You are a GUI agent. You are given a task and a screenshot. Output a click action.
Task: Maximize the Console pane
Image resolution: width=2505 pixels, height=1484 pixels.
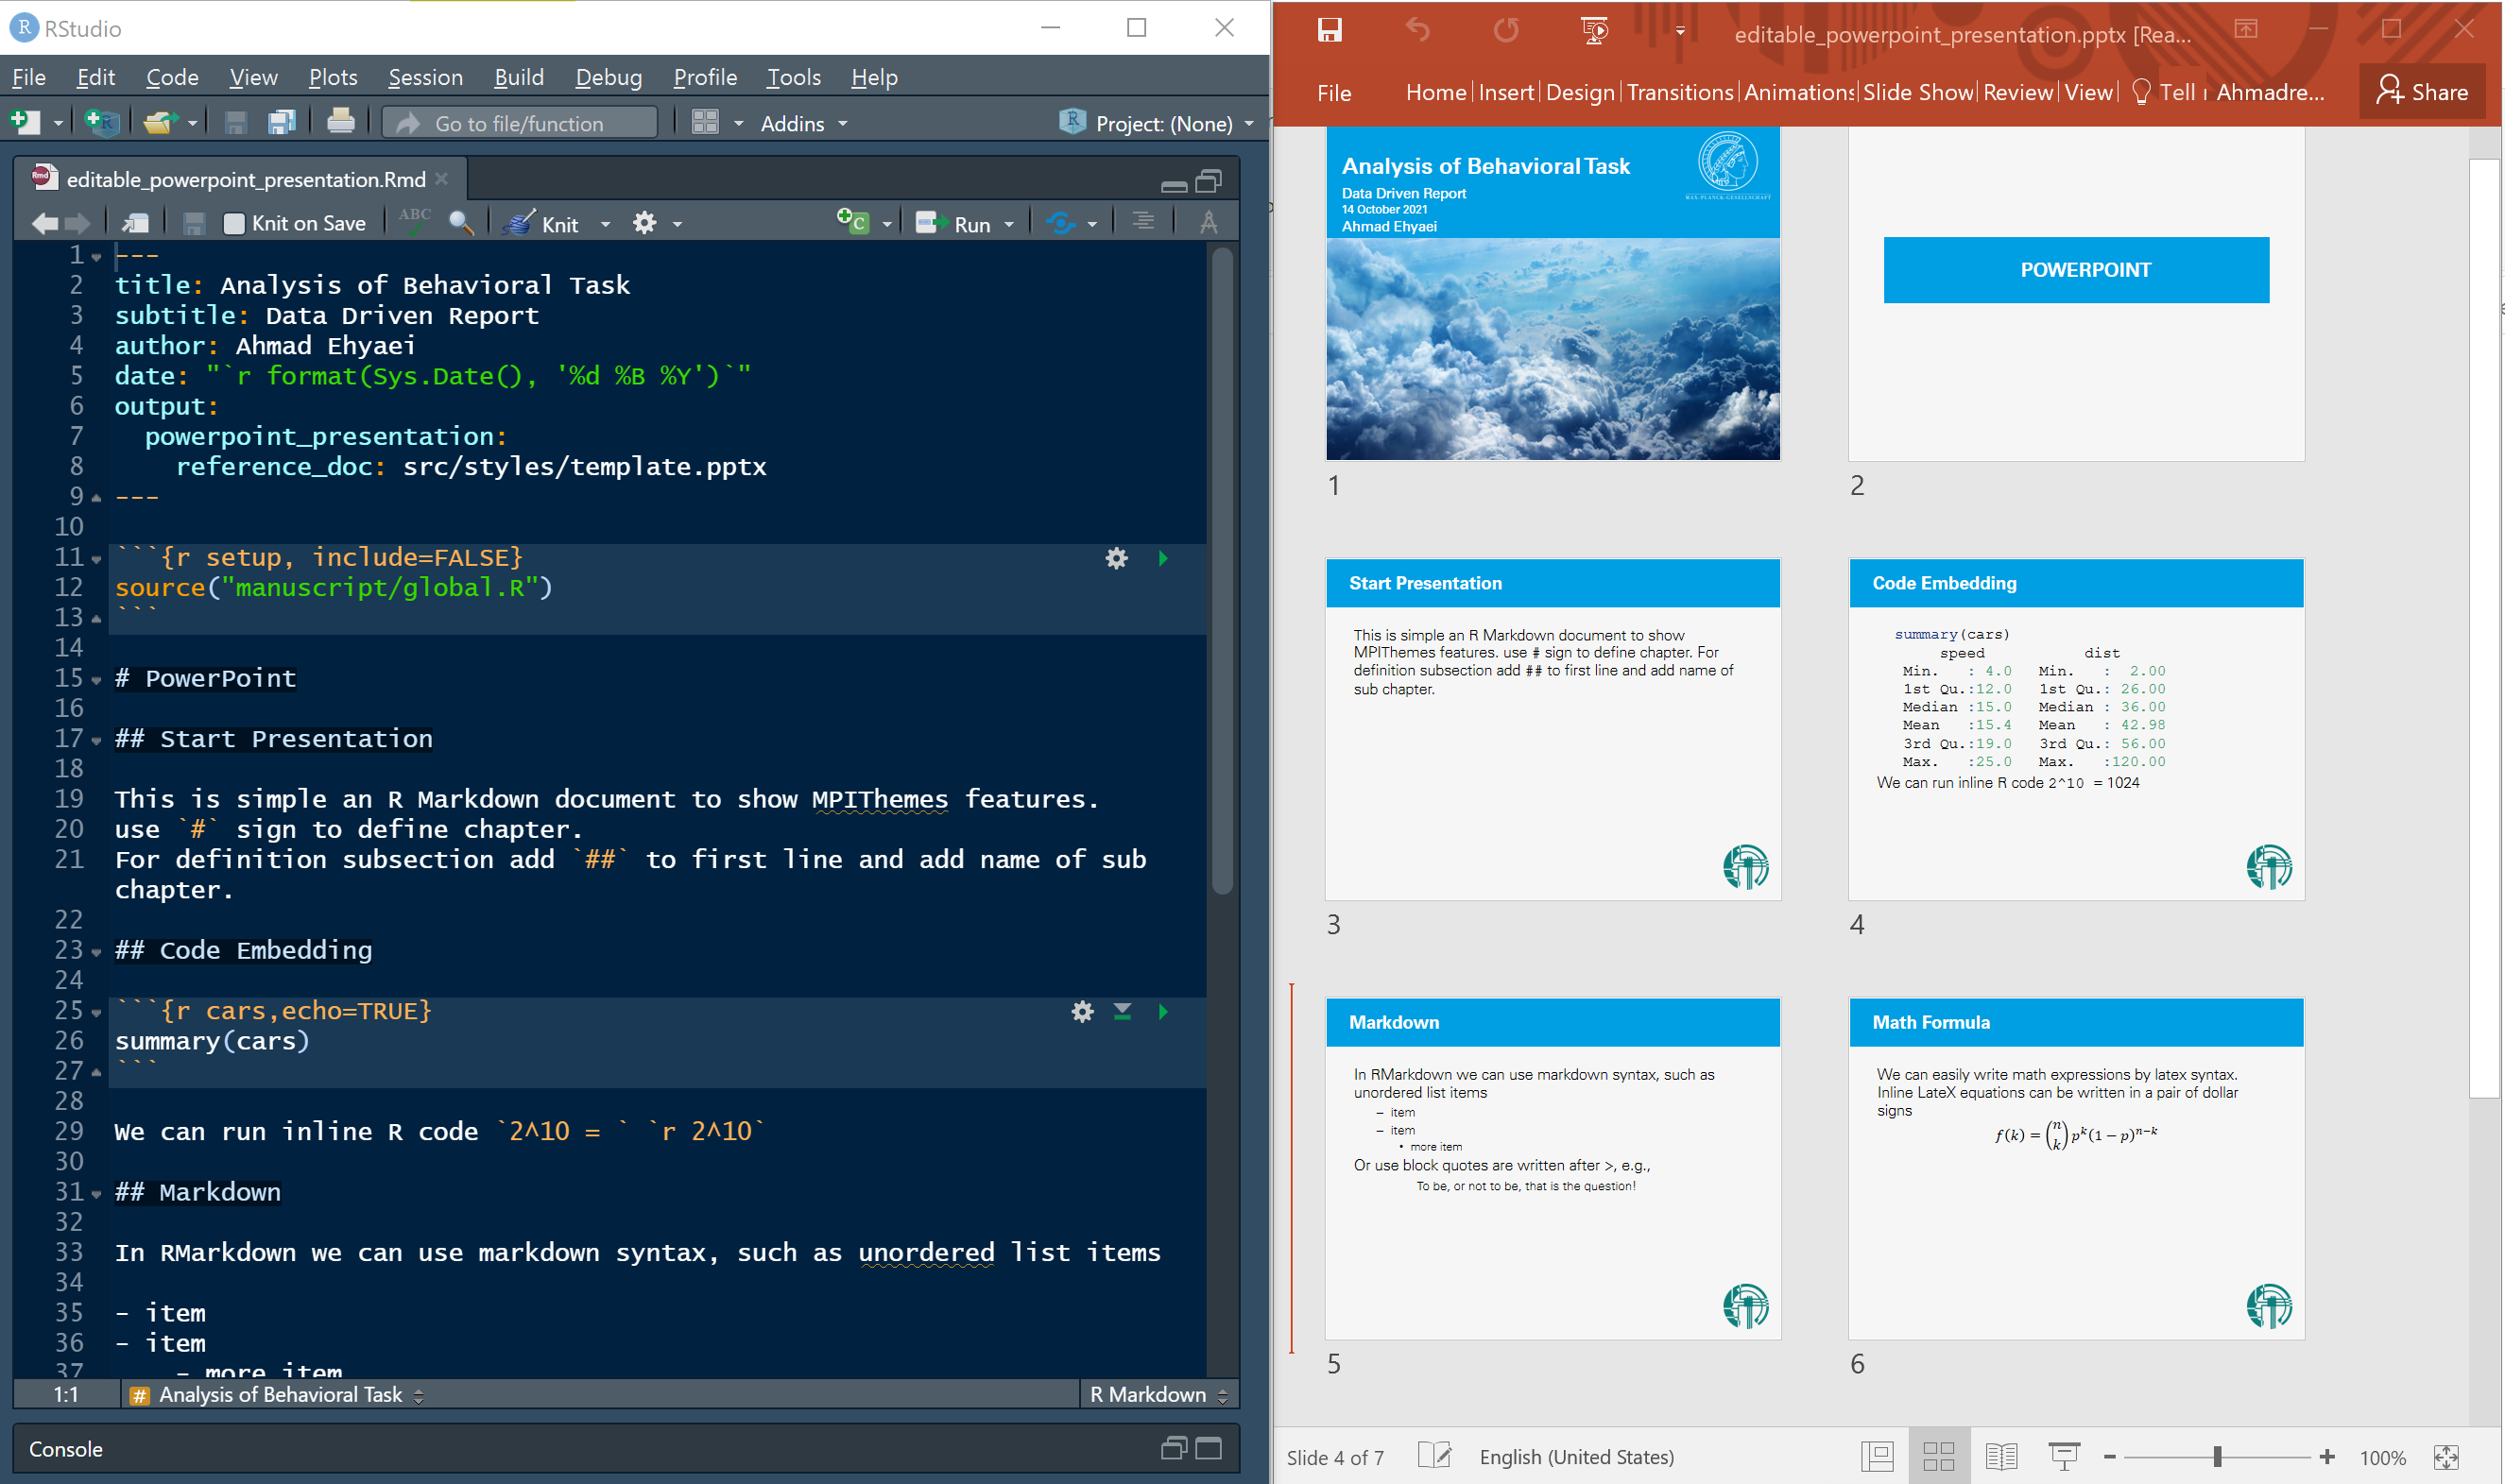tap(1209, 1448)
